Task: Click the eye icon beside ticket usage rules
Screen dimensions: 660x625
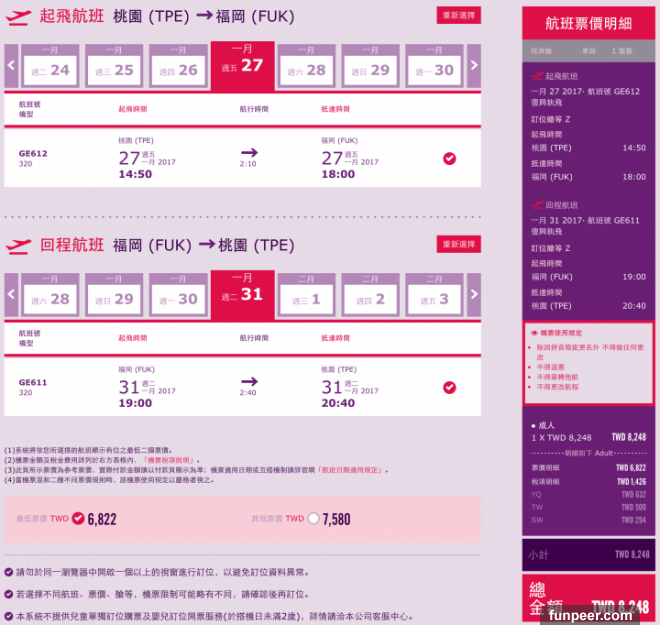Action: point(534,332)
